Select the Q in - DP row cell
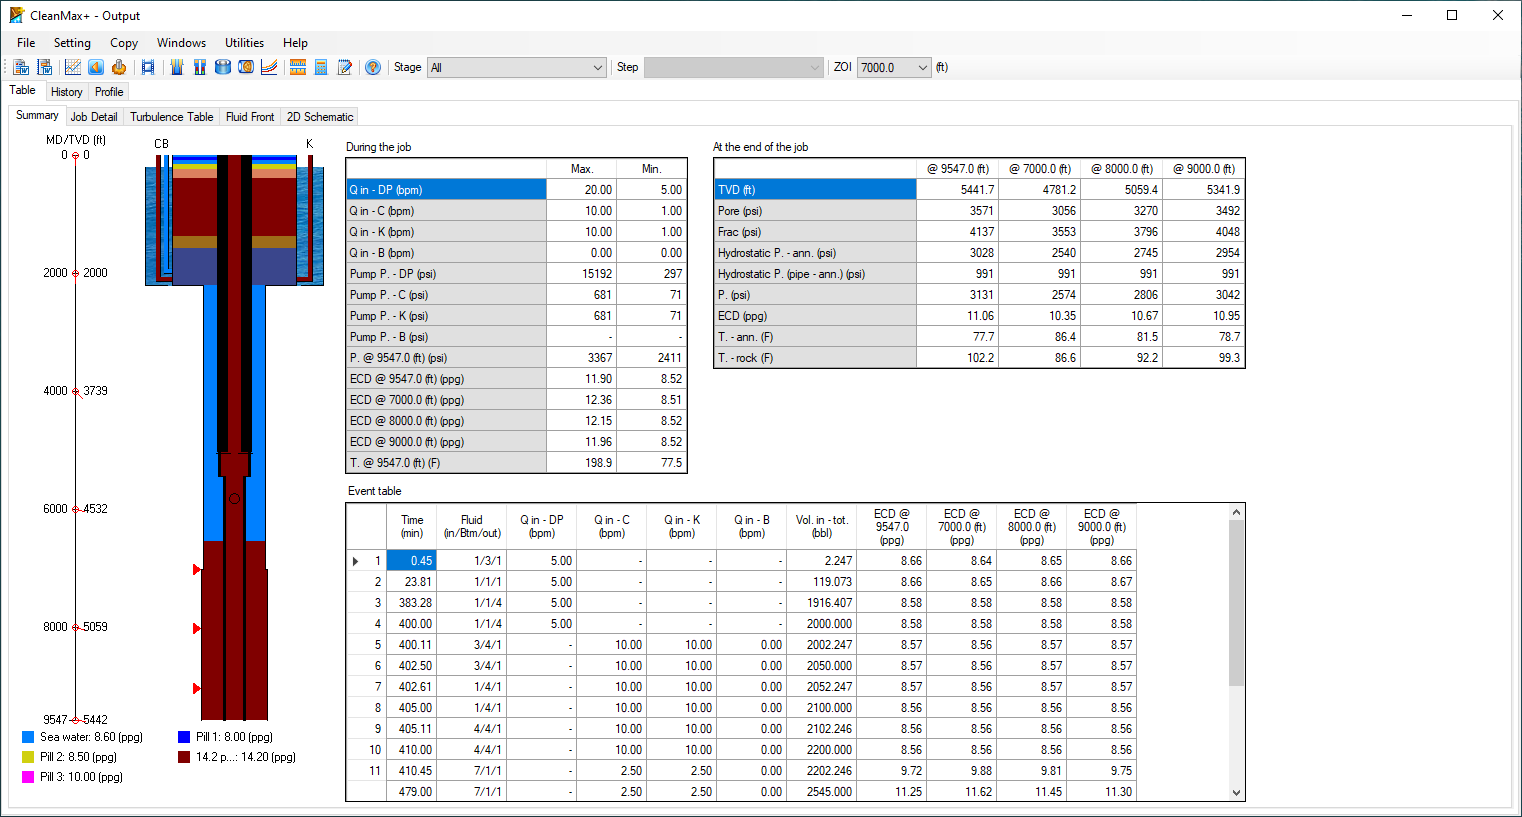Viewport: 1522px width, 817px height. 446,190
